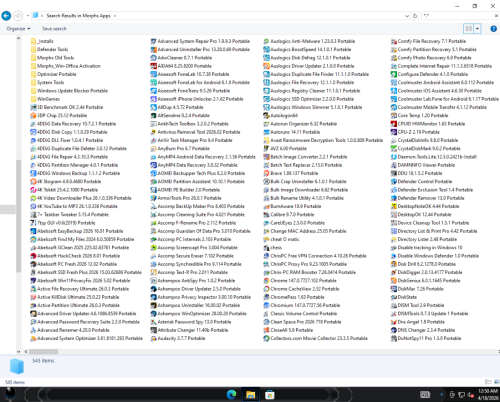Select the AIDA64 Portable icon

153,66
